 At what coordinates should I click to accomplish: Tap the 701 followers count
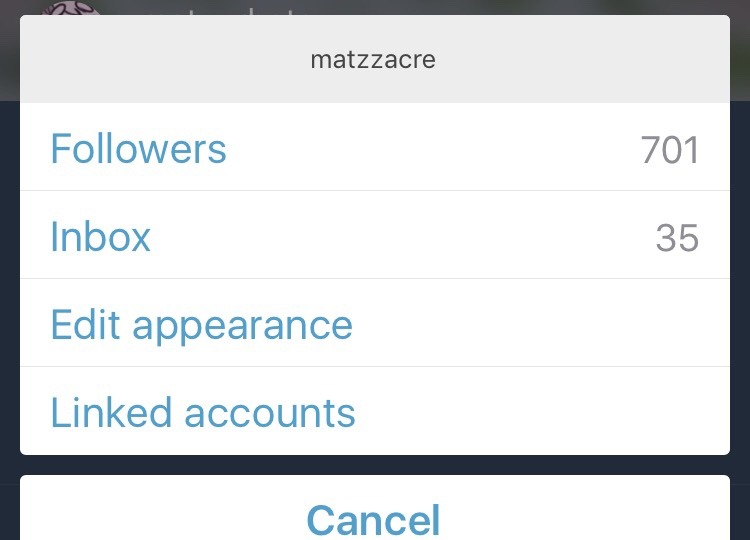pyautogui.click(x=669, y=150)
